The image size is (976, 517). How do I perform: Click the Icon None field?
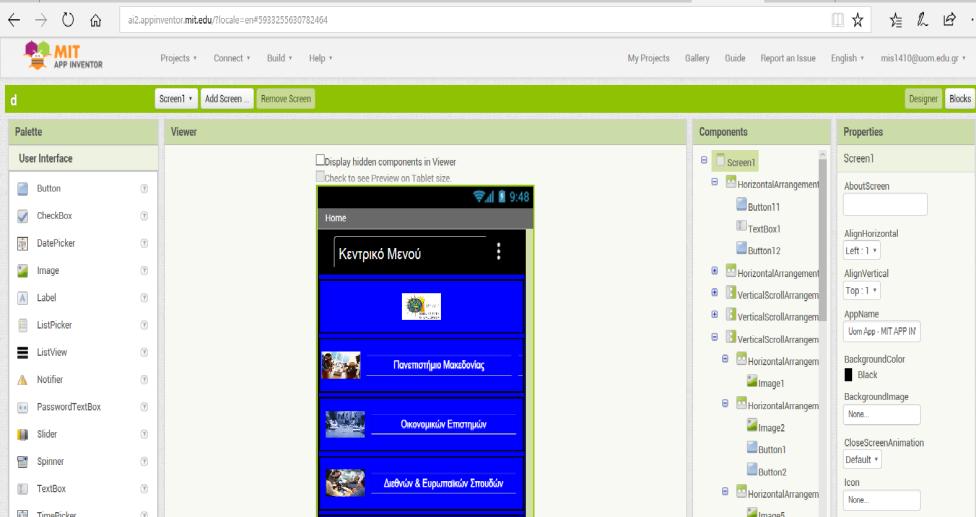[x=881, y=500]
